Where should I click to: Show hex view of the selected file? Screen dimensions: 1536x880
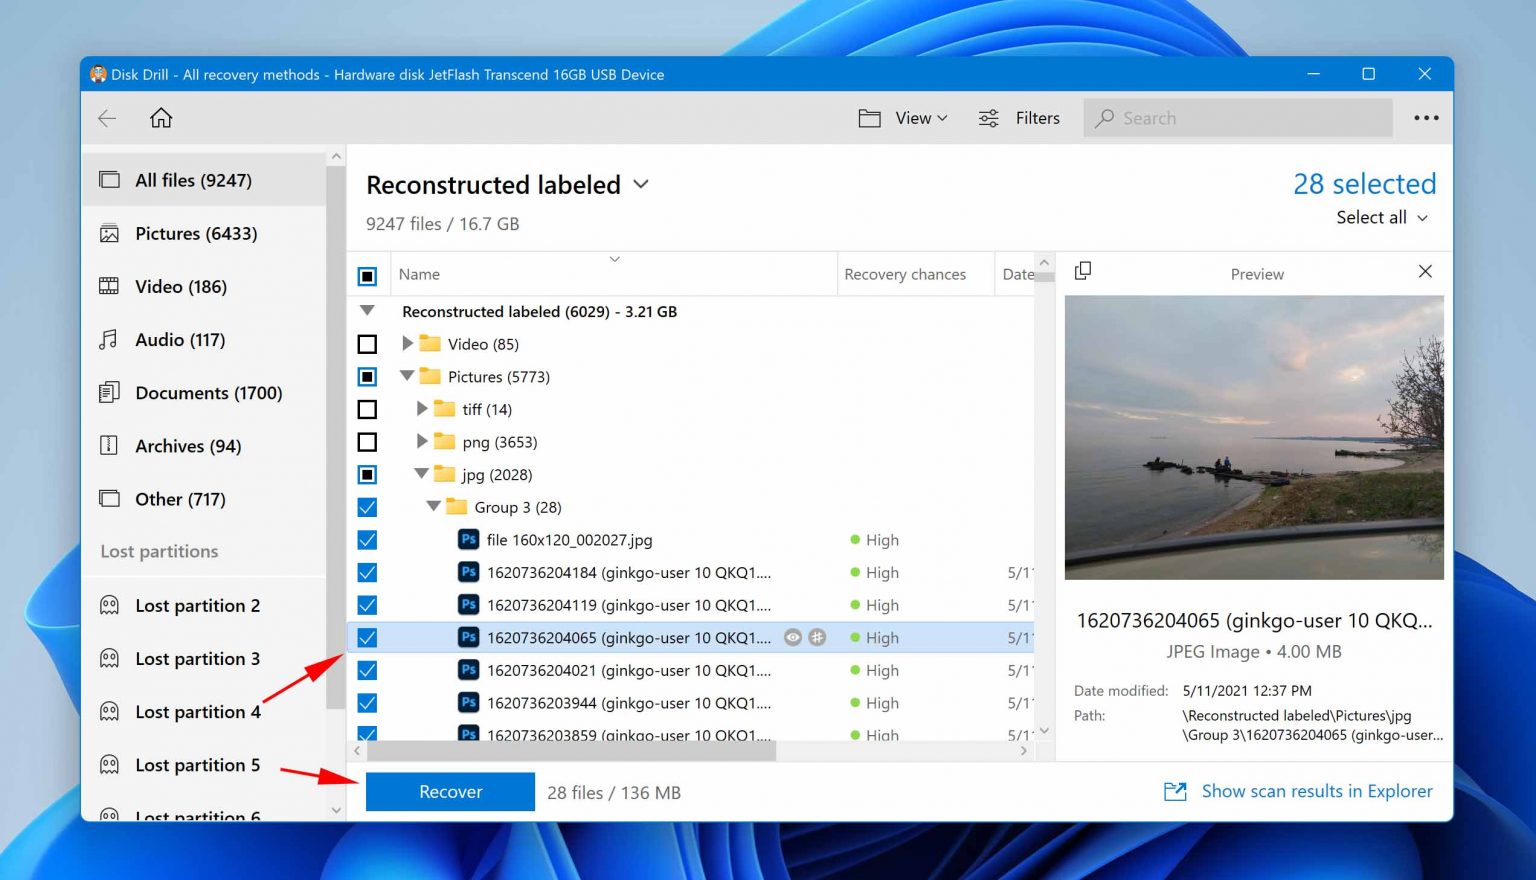pyautogui.click(x=817, y=637)
